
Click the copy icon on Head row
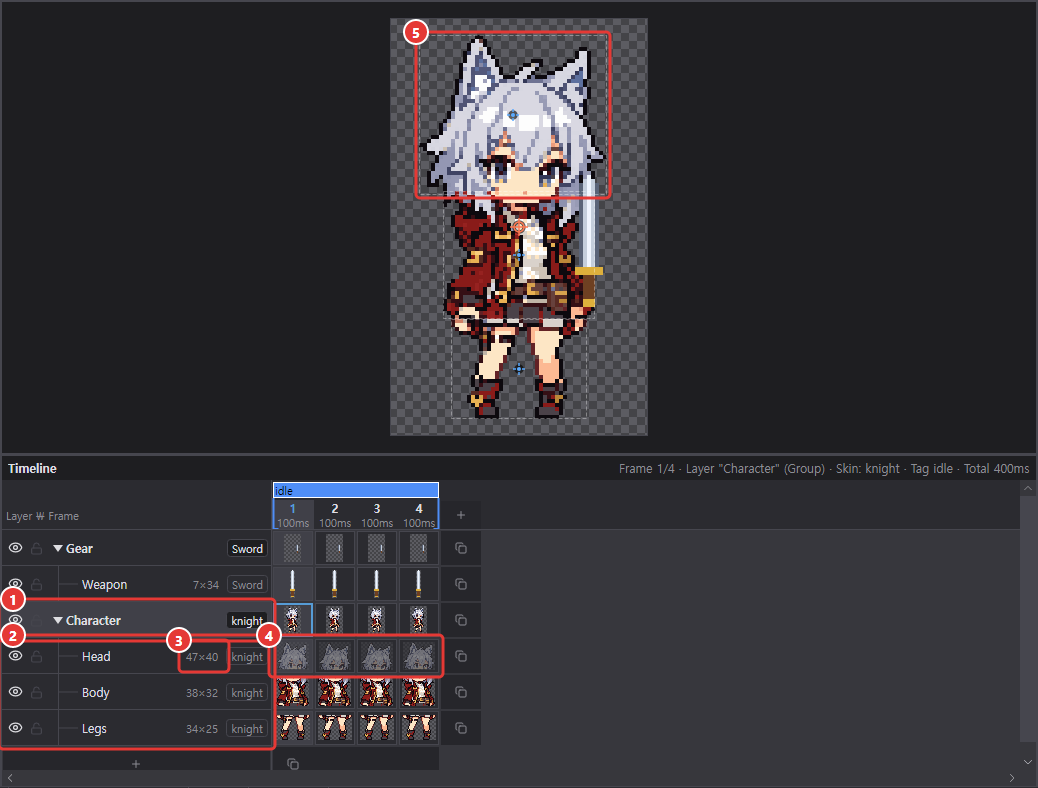(x=461, y=656)
